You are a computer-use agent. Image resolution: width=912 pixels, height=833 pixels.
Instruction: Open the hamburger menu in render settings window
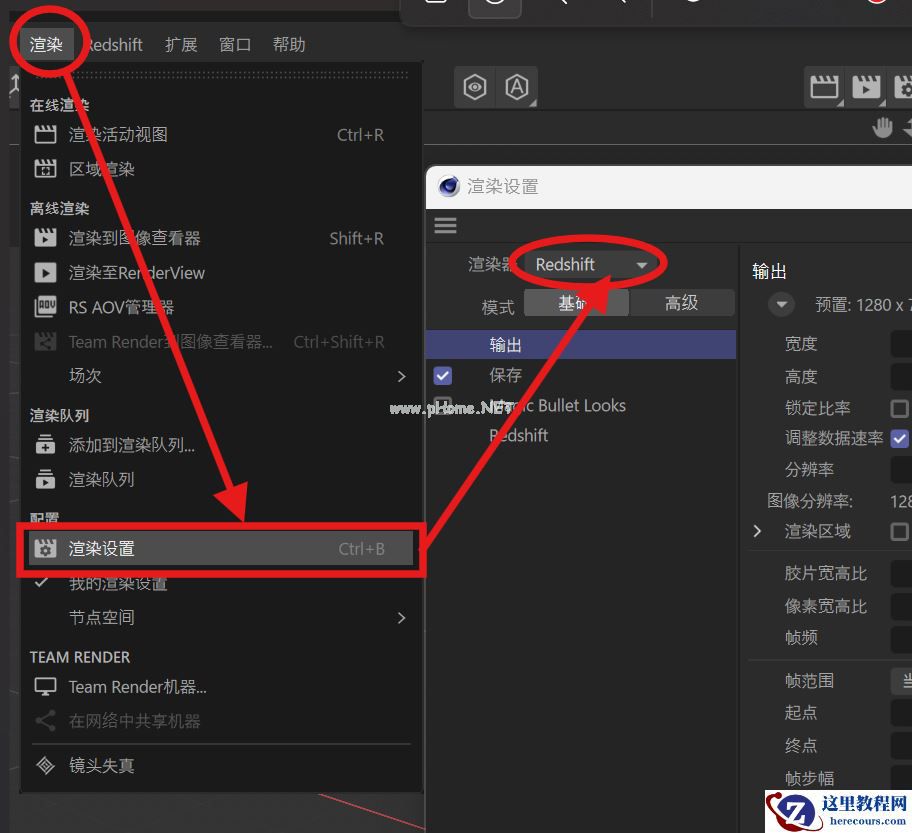[446, 226]
